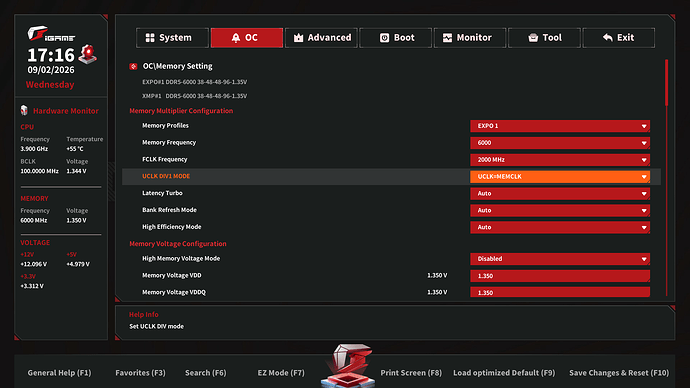Click the iGame logo in the sidebar
The height and width of the screenshot is (388, 690).
51,34
